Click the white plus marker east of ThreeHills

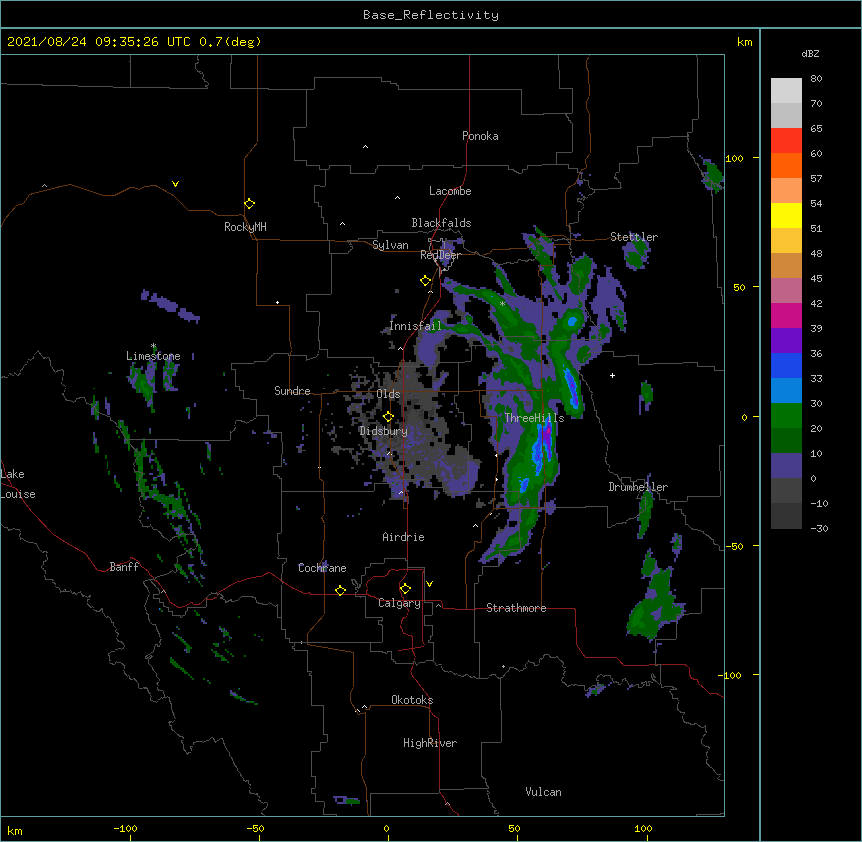tap(612, 375)
